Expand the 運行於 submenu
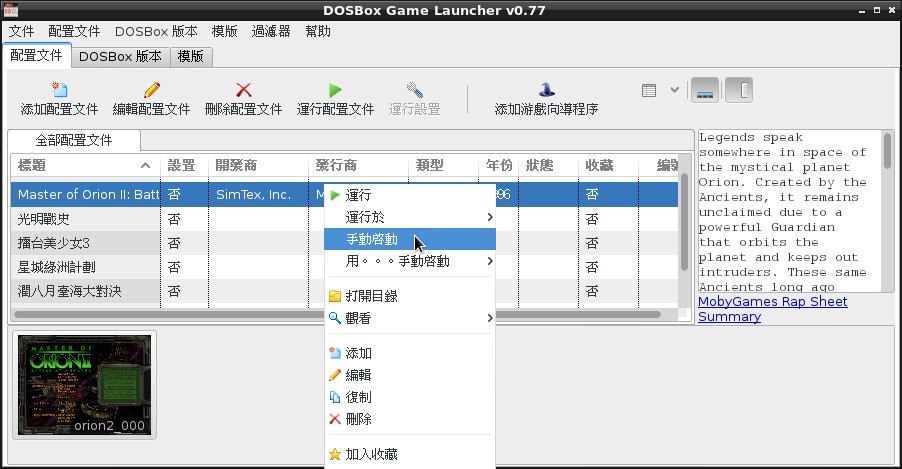Viewport: 902px width, 469px height. click(410, 217)
